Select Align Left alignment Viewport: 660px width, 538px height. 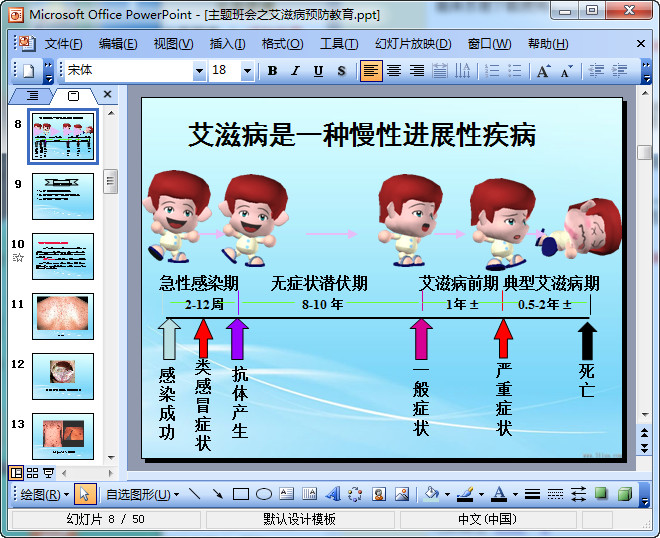(x=371, y=71)
